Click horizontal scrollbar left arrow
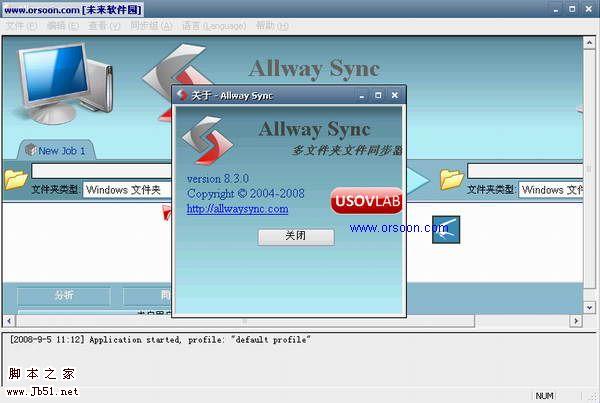 pos(9,321)
